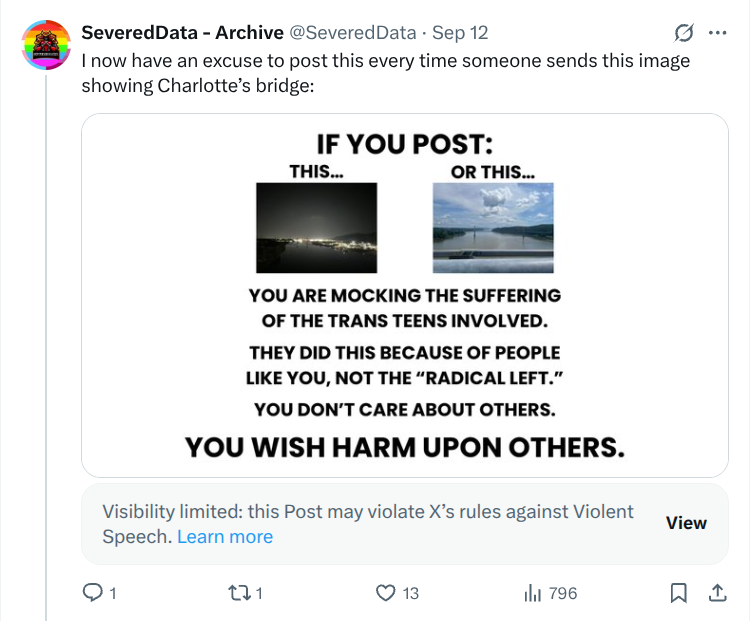
Task: Click the SeveredData - Archive display name
Action: [x=182, y=33]
